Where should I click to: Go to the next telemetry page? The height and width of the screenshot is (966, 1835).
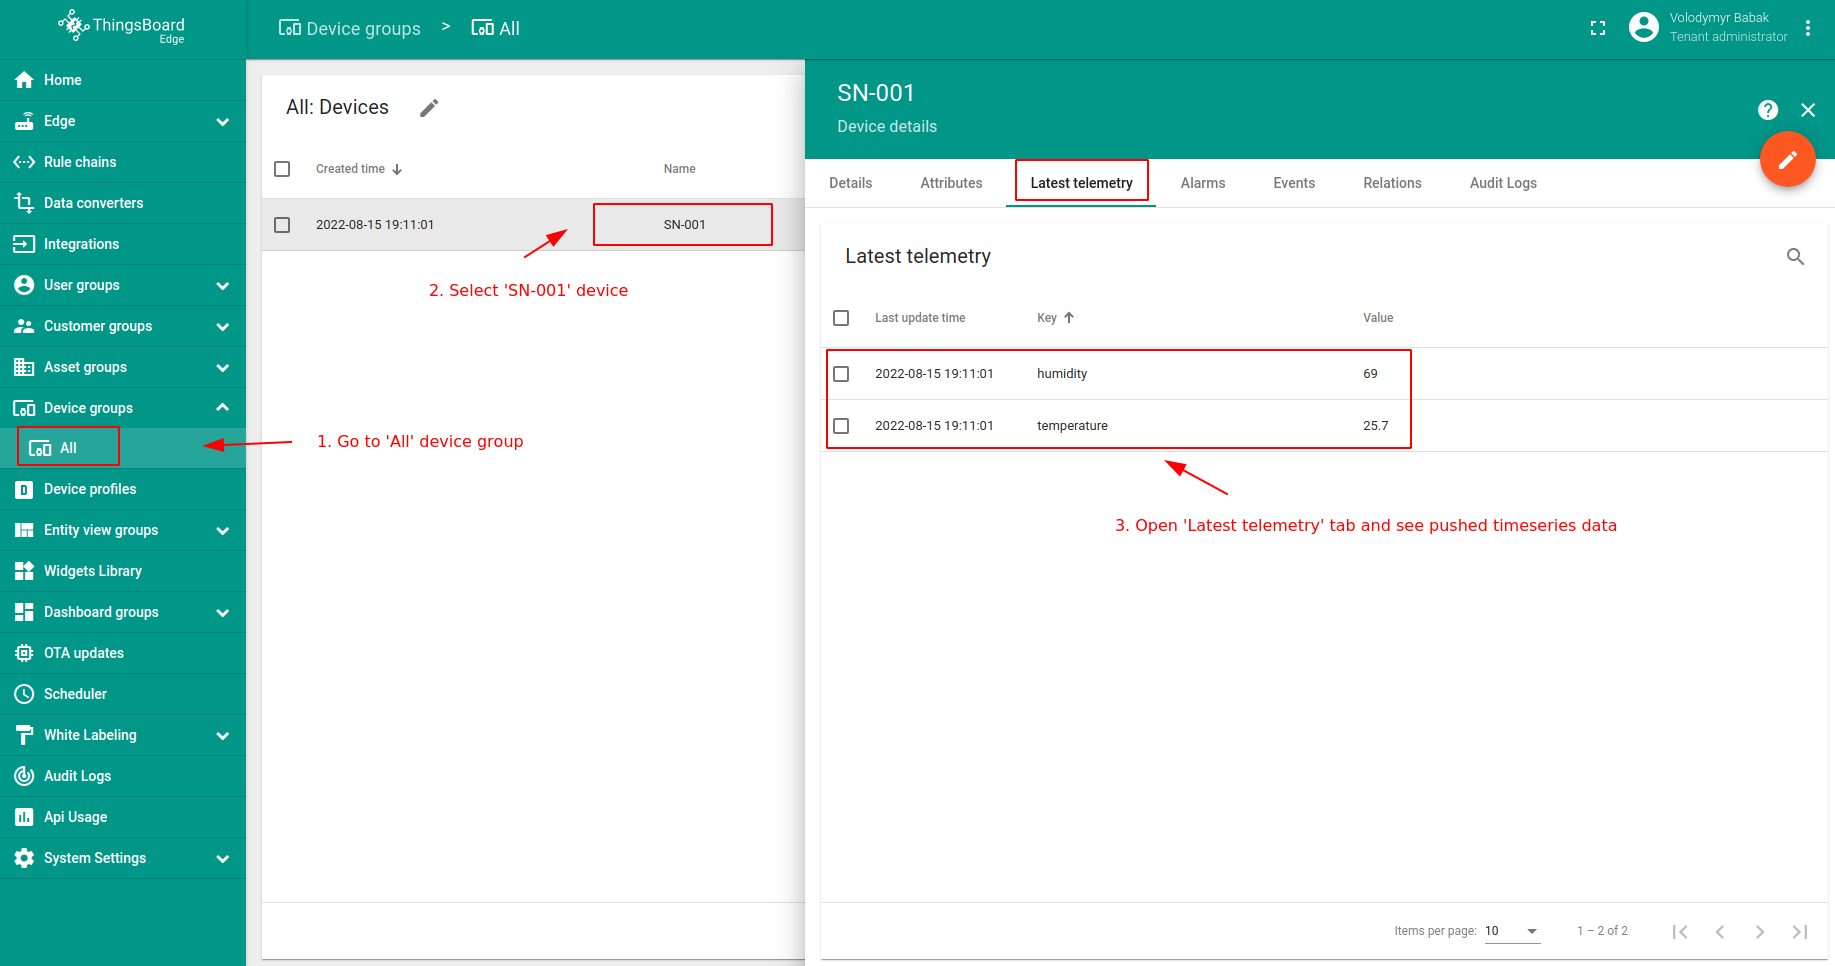pos(1760,932)
